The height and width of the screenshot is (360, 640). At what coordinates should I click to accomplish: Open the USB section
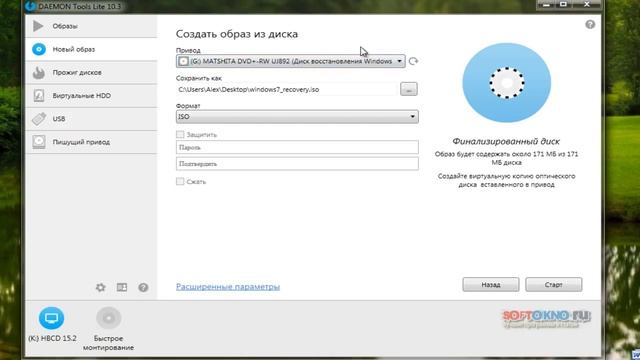pos(91,119)
